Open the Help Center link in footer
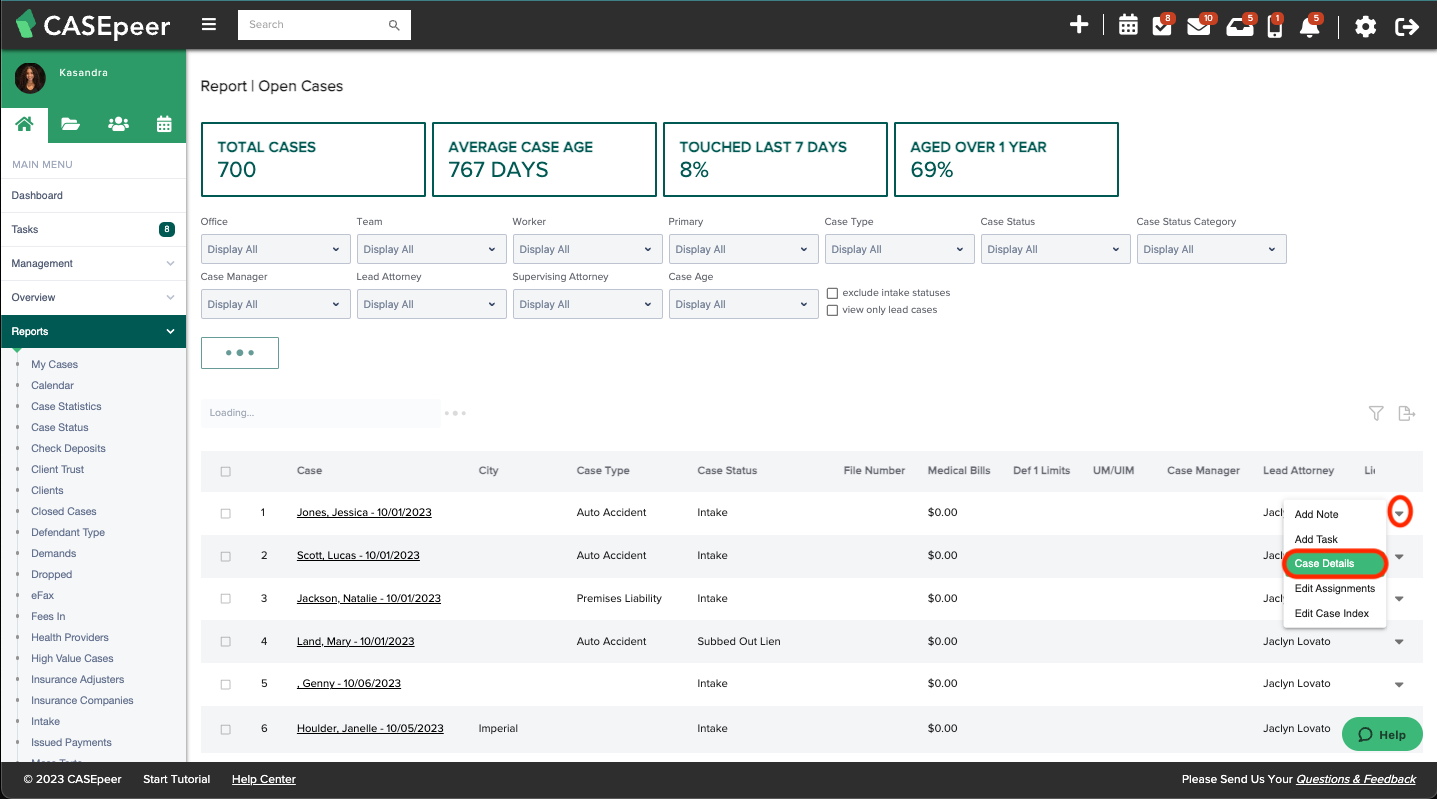Image resolution: width=1437 pixels, height=799 pixels. click(264, 780)
